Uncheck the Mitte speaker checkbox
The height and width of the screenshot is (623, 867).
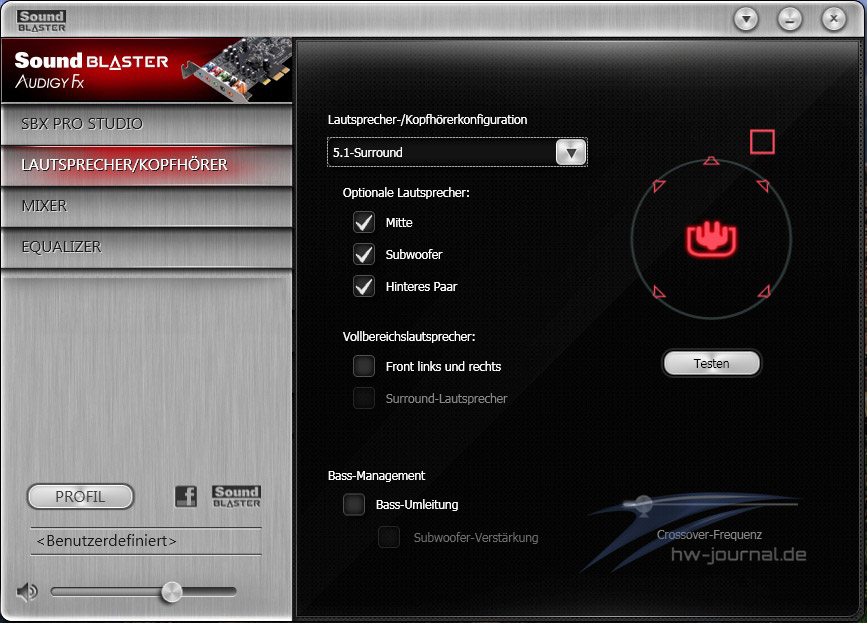point(364,222)
